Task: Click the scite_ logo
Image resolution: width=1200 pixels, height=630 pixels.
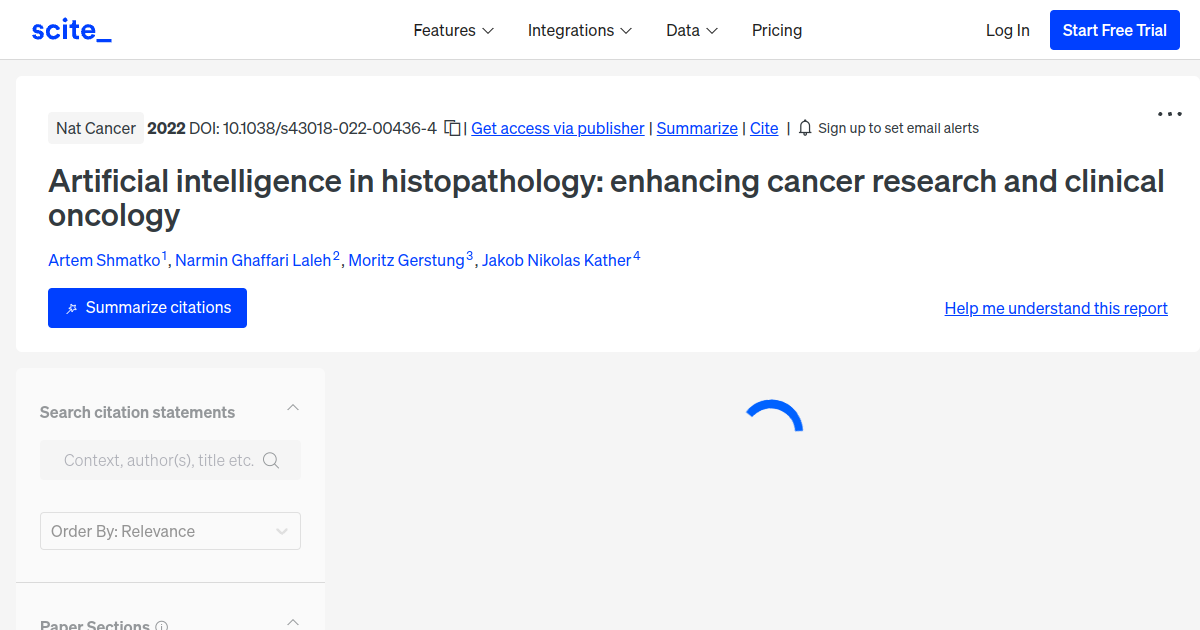Action: (71, 30)
